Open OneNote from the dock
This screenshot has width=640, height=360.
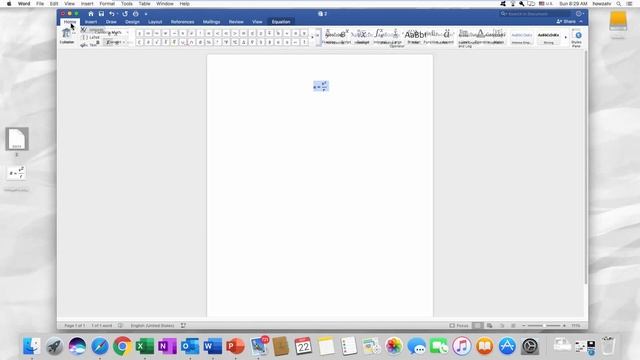pyautogui.click(x=167, y=346)
